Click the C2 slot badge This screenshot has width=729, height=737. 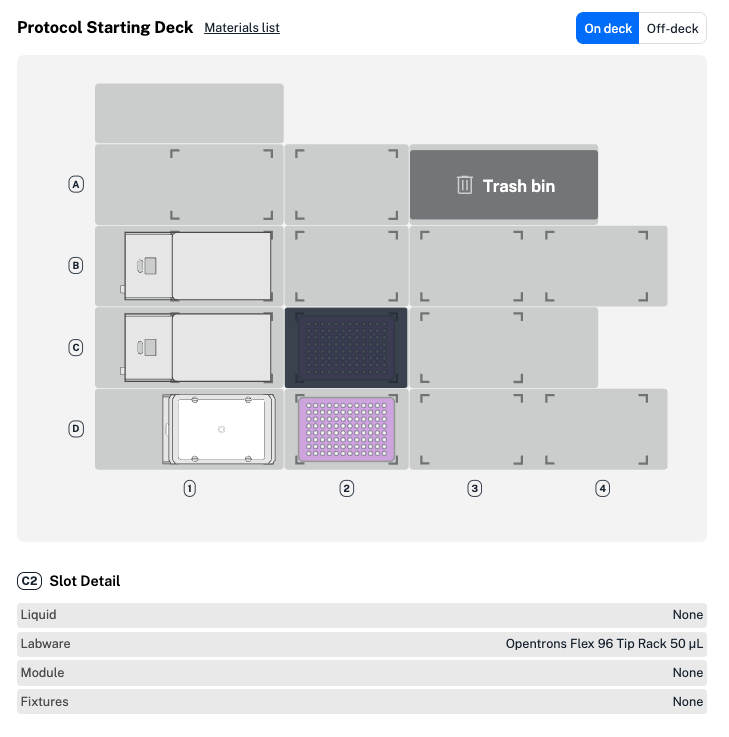pyautogui.click(x=29, y=581)
